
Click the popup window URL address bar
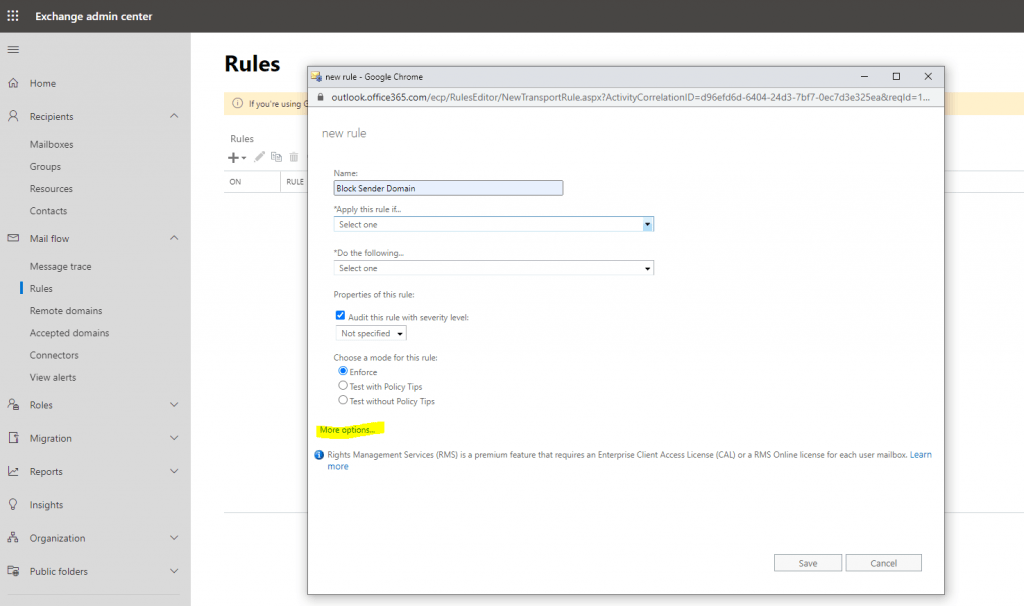[630, 97]
